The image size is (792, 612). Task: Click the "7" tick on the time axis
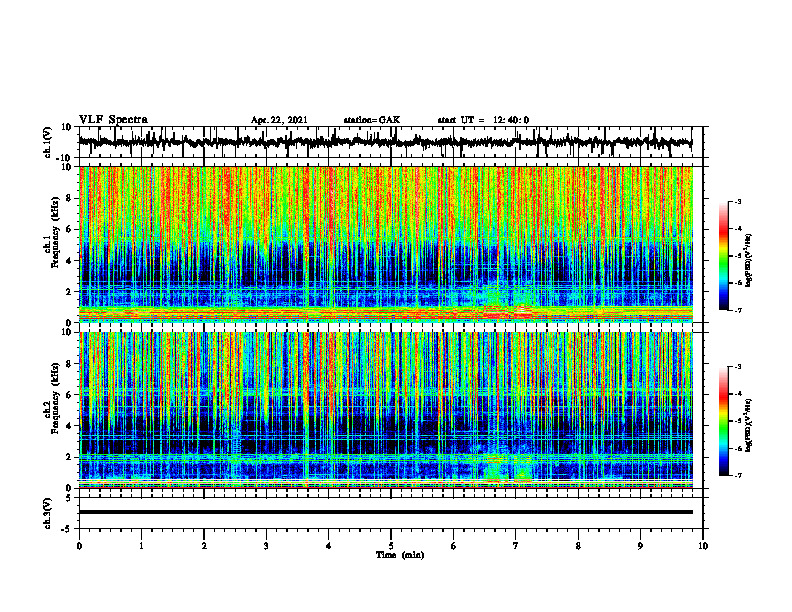[516, 546]
